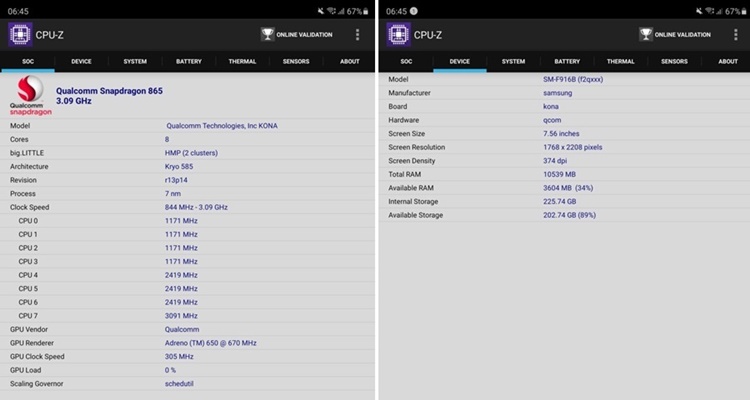Click 'Adreno (TM) 650 @ 670 MHz' value
This screenshot has height=400, width=750.
[210, 343]
